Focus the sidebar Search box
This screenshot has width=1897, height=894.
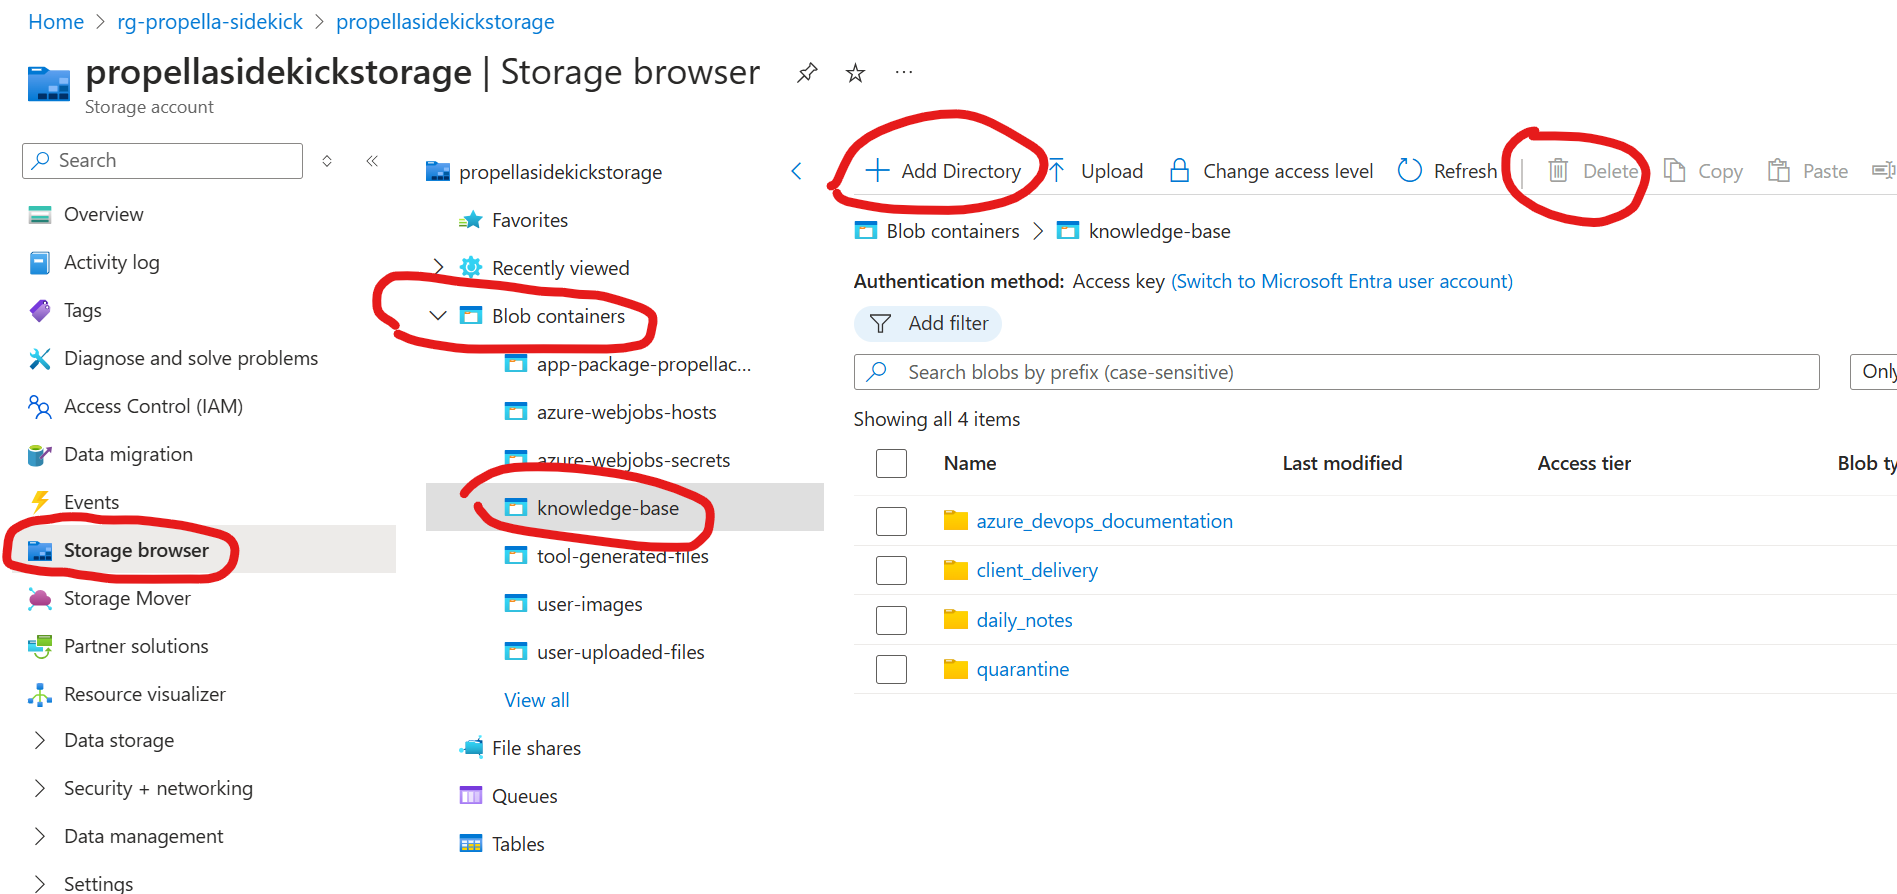162,161
